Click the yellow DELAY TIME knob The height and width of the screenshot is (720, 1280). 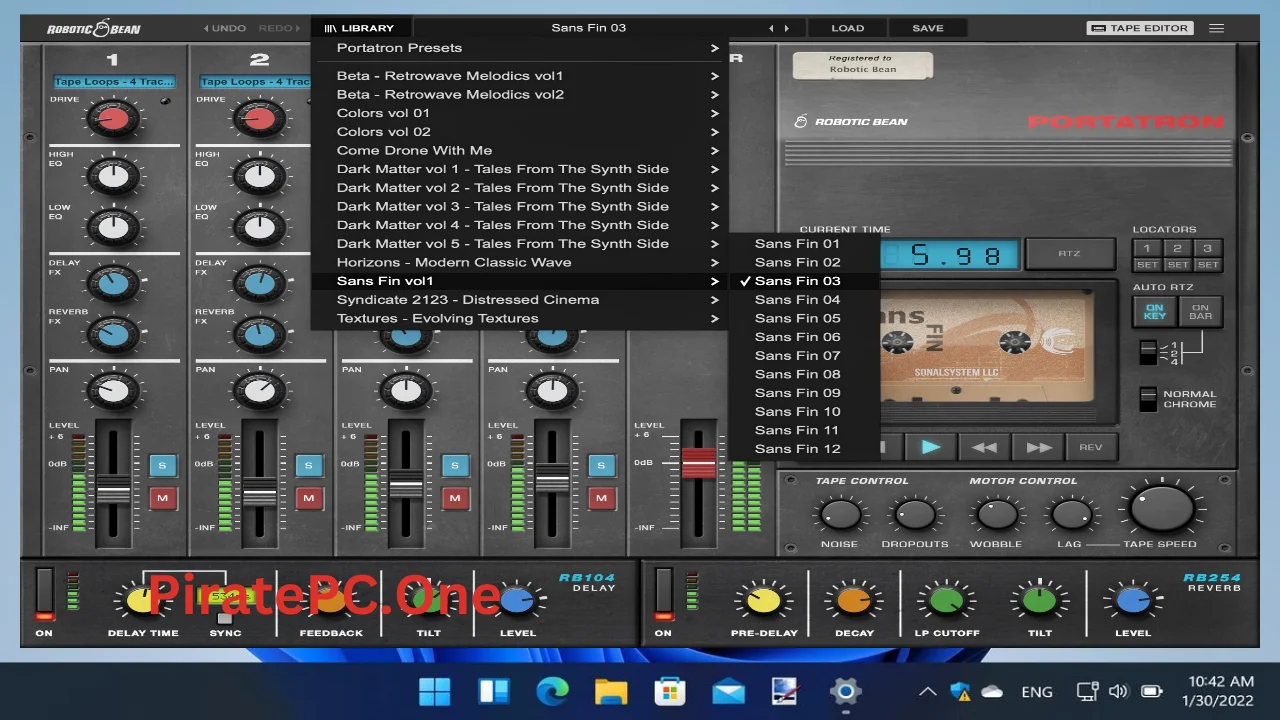tap(143, 600)
